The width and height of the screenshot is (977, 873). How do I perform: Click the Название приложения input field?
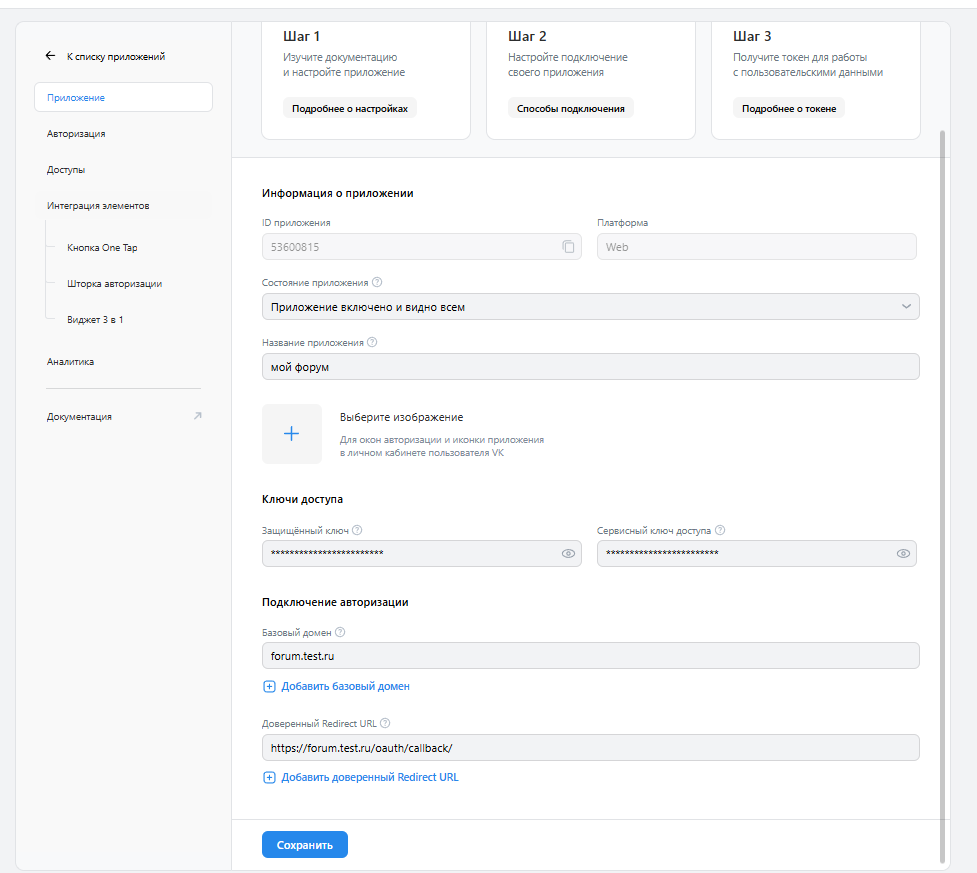(590, 366)
